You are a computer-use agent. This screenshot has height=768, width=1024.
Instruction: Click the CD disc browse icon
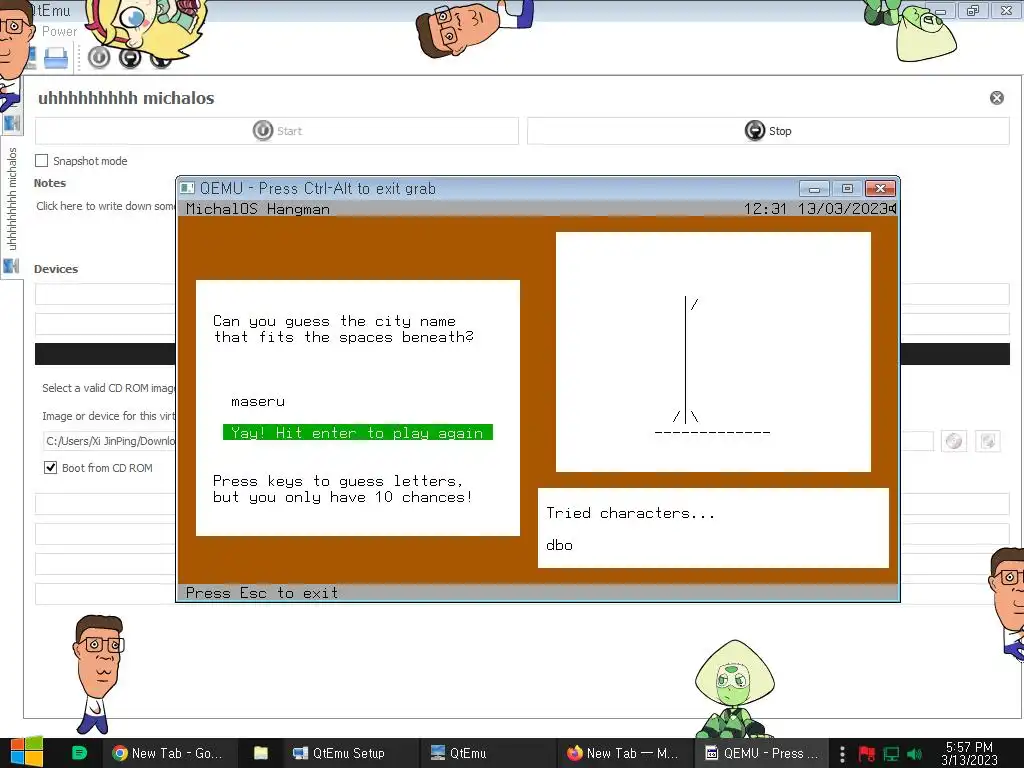click(953, 441)
